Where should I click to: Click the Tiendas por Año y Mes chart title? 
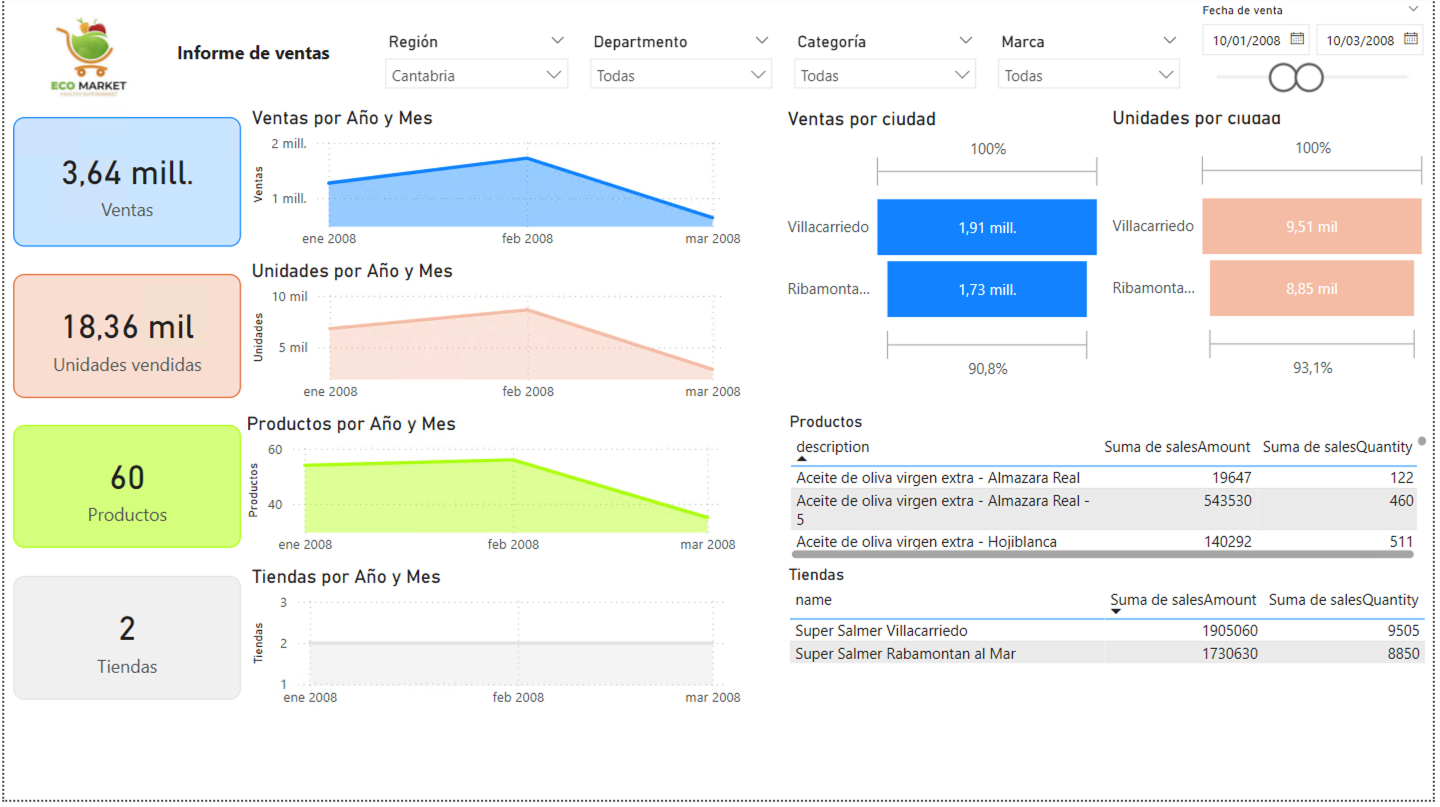346,577
